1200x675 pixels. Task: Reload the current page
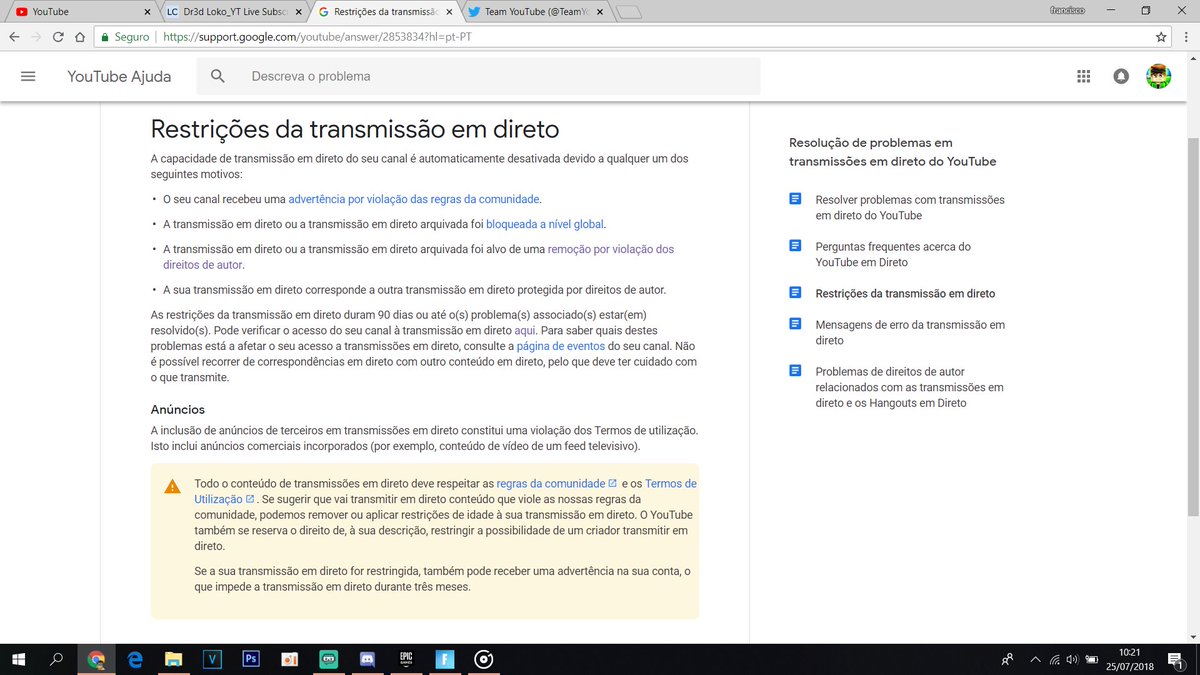click(x=59, y=37)
